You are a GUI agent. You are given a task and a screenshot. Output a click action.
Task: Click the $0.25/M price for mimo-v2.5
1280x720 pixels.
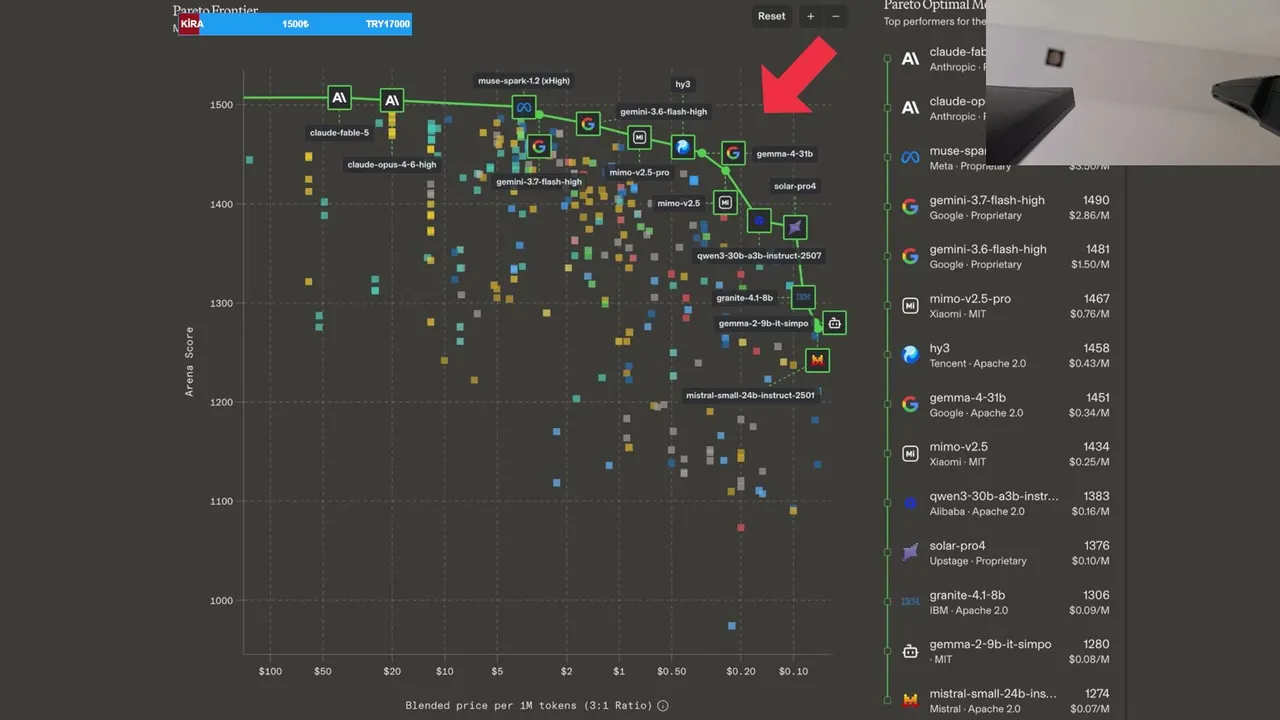pos(1089,462)
